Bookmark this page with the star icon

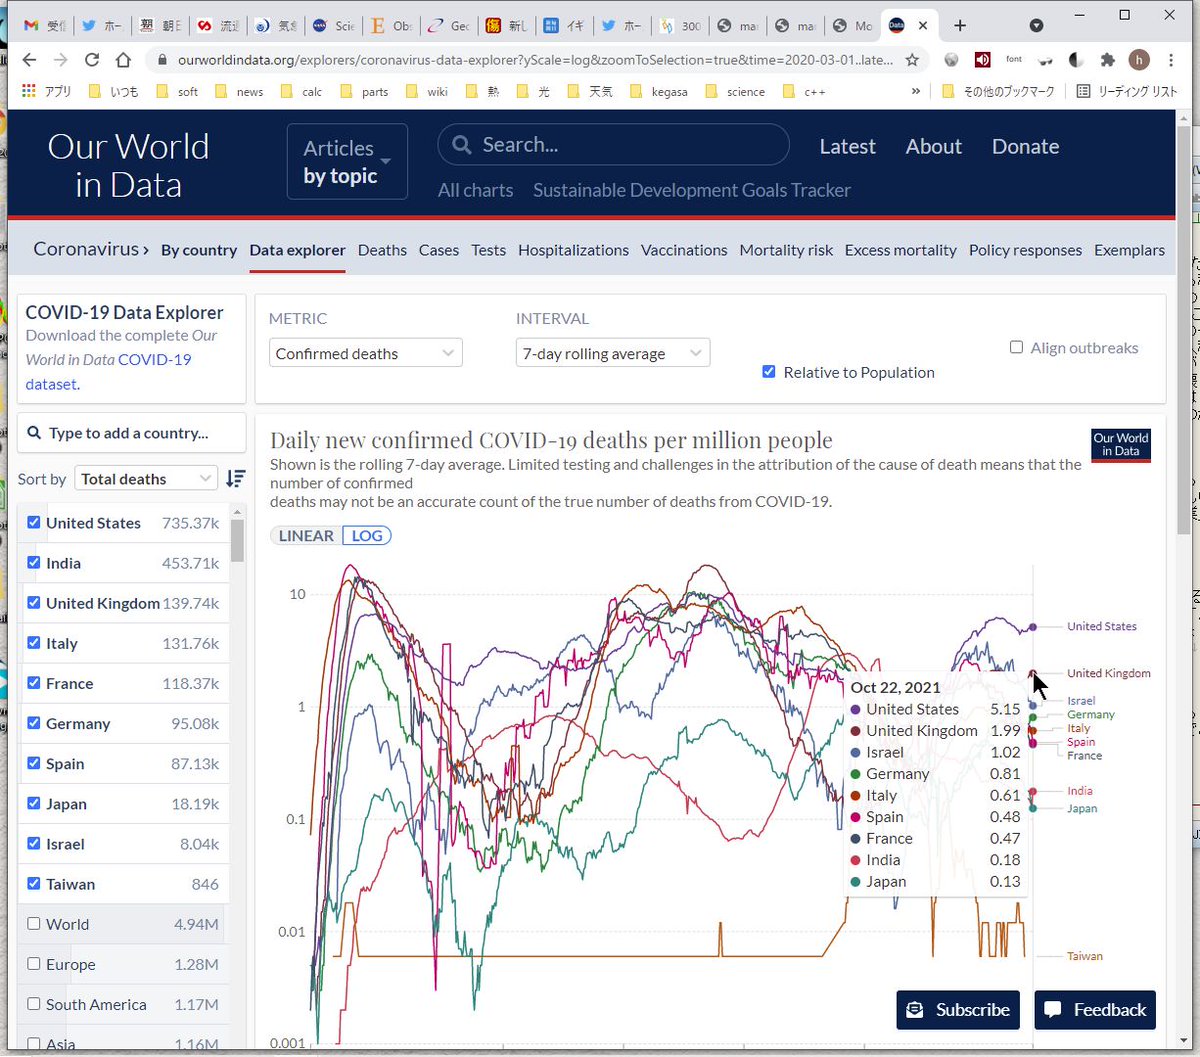point(912,60)
